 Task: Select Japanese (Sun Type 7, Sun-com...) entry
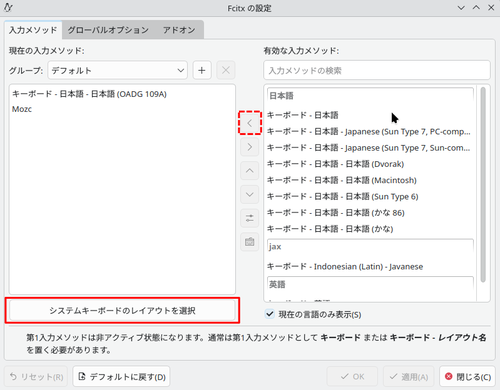click(x=370, y=148)
